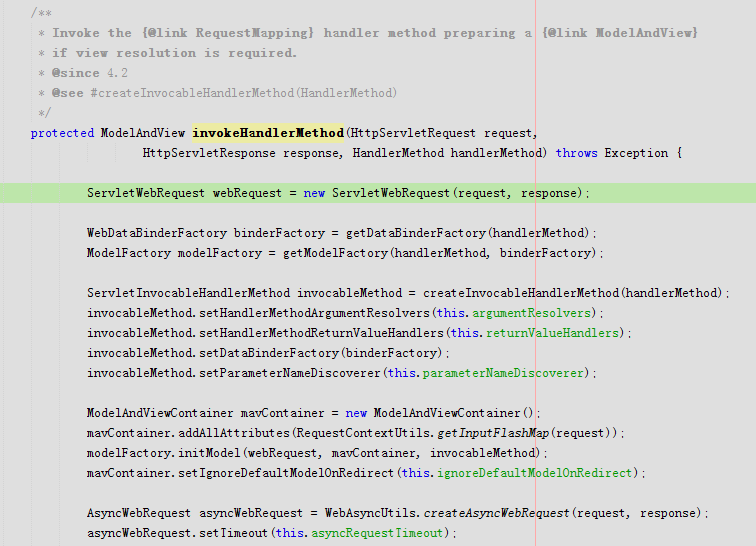Click 'HandlerMethod handlerMethod)' parameter
The width and height of the screenshot is (756, 546).
point(450,153)
